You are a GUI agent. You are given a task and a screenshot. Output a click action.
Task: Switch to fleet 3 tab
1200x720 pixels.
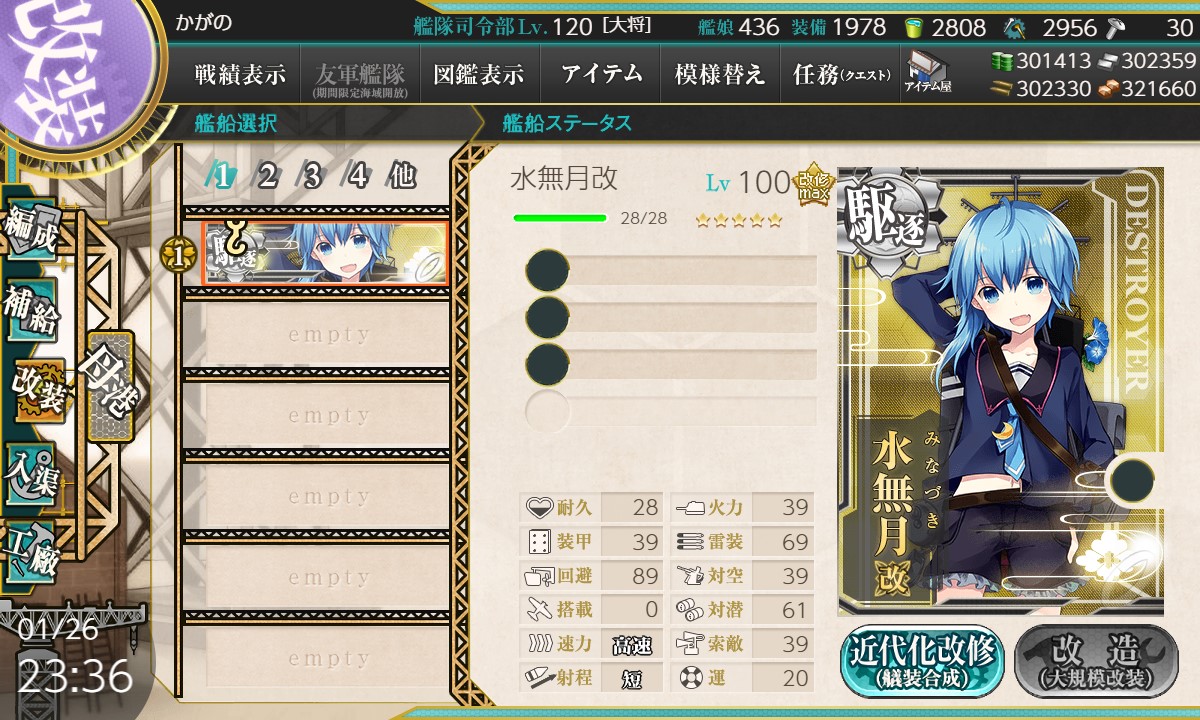coord(312,177)
